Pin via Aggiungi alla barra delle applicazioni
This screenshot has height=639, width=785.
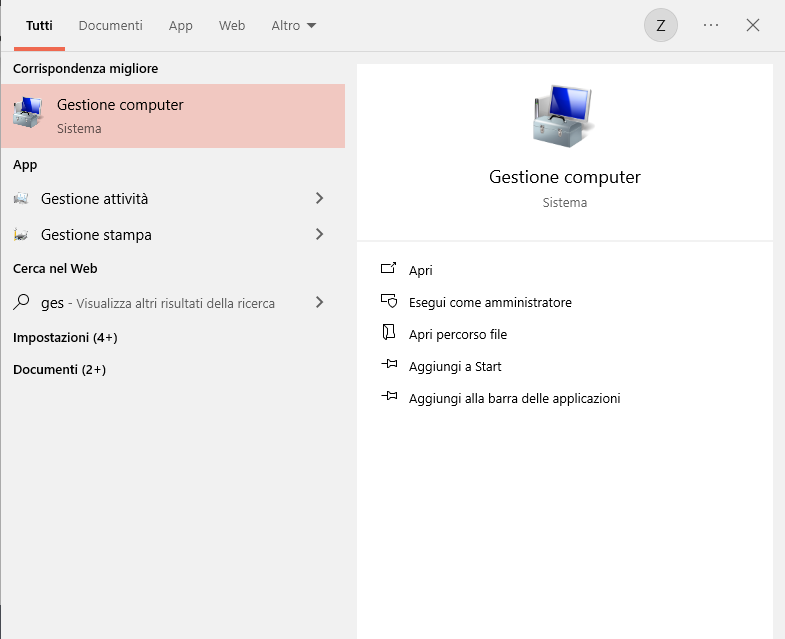click(x=514, y=398)
